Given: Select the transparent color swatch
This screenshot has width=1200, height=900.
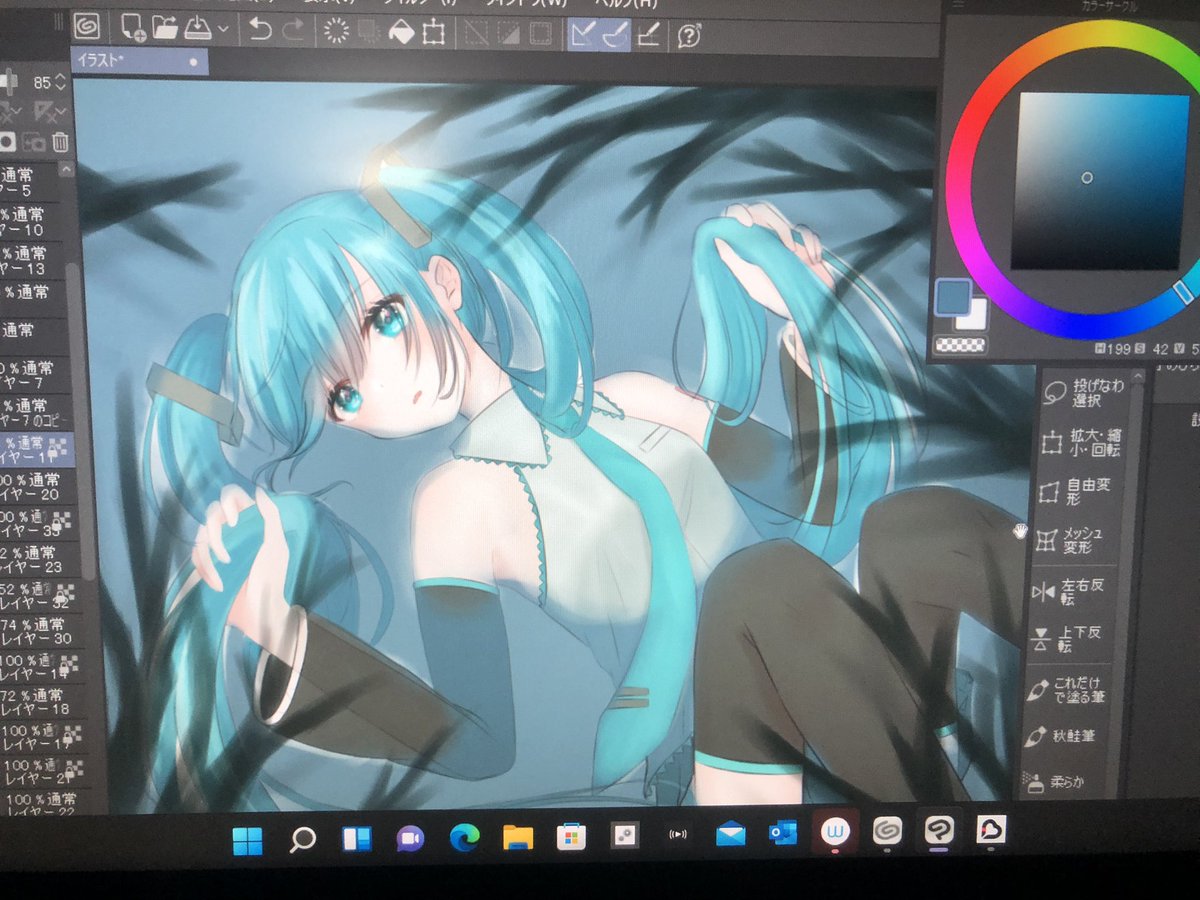Looking at the screenshot, I should 959,345.
